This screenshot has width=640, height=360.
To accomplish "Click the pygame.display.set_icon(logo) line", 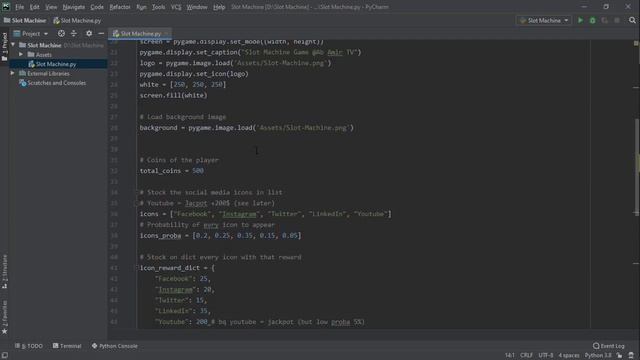I will pyautogui.click(x=194, y=74).
